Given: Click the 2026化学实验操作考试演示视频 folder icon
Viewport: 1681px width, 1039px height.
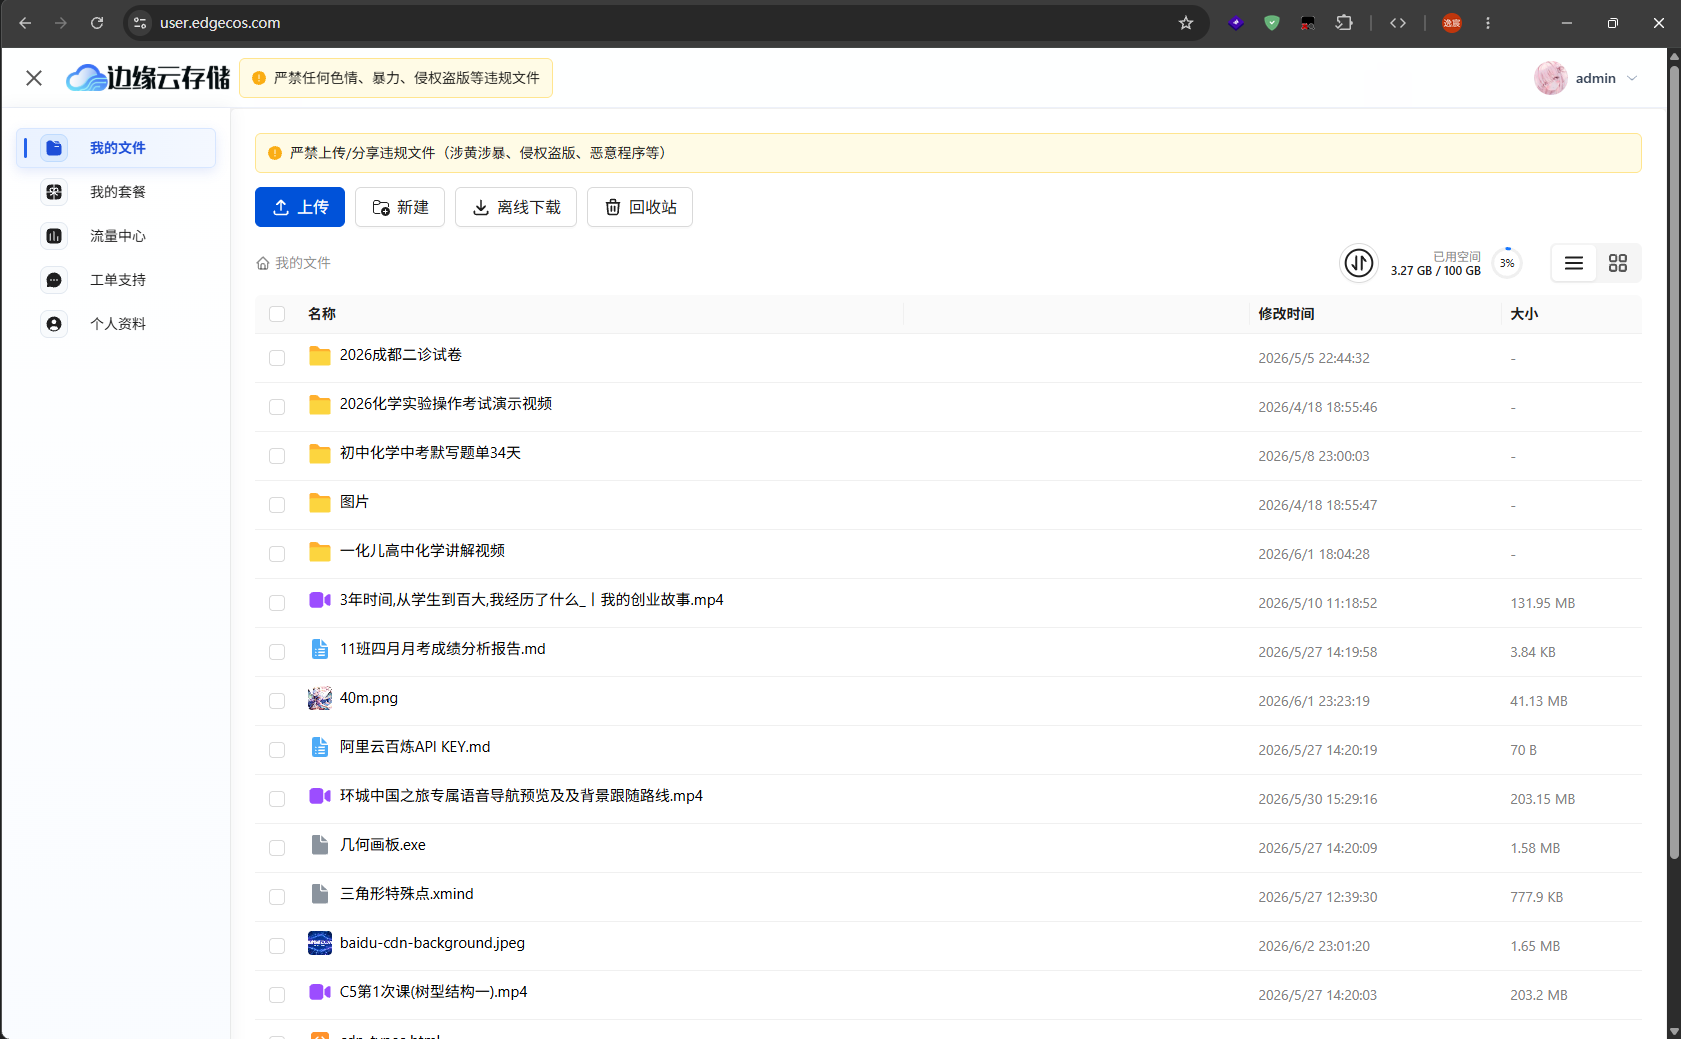Looking at the screenshot, I should point(320,405).
